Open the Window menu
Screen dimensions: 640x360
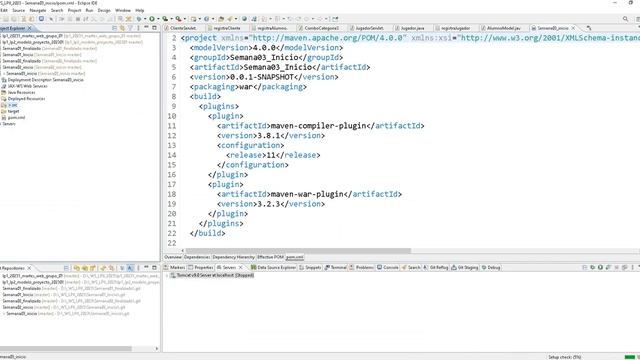[x=123, y=10]
